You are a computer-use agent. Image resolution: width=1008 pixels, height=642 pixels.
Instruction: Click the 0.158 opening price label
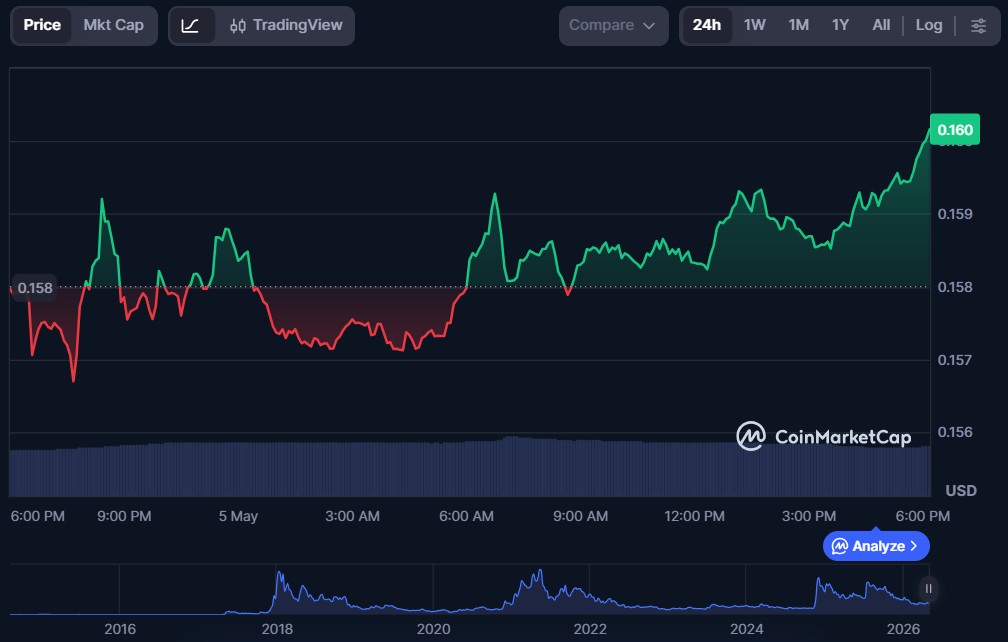pos(35,288)
